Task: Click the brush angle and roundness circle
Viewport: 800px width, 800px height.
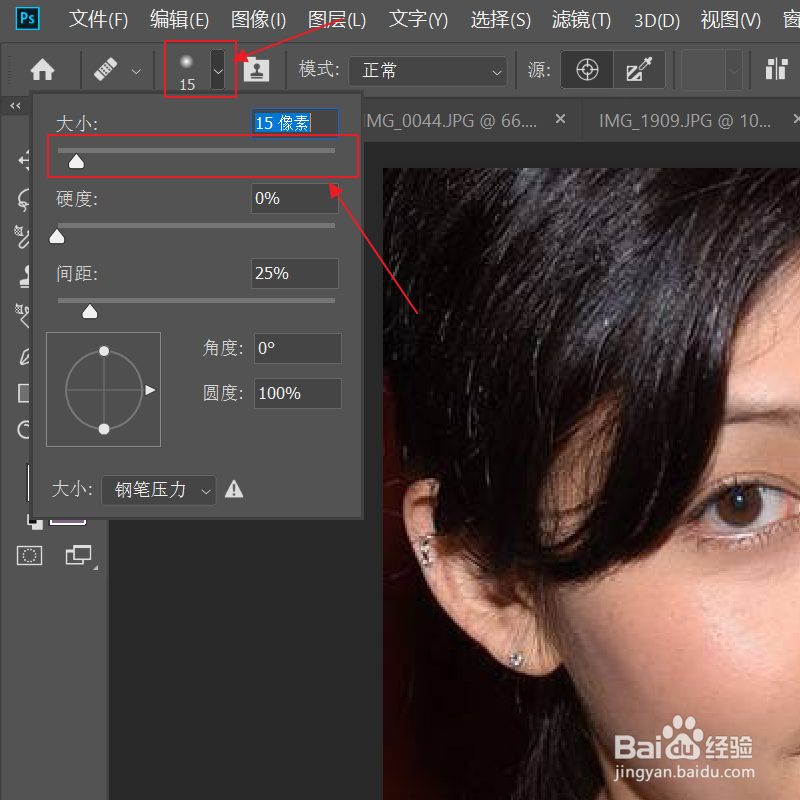Action: pos(104,389)
